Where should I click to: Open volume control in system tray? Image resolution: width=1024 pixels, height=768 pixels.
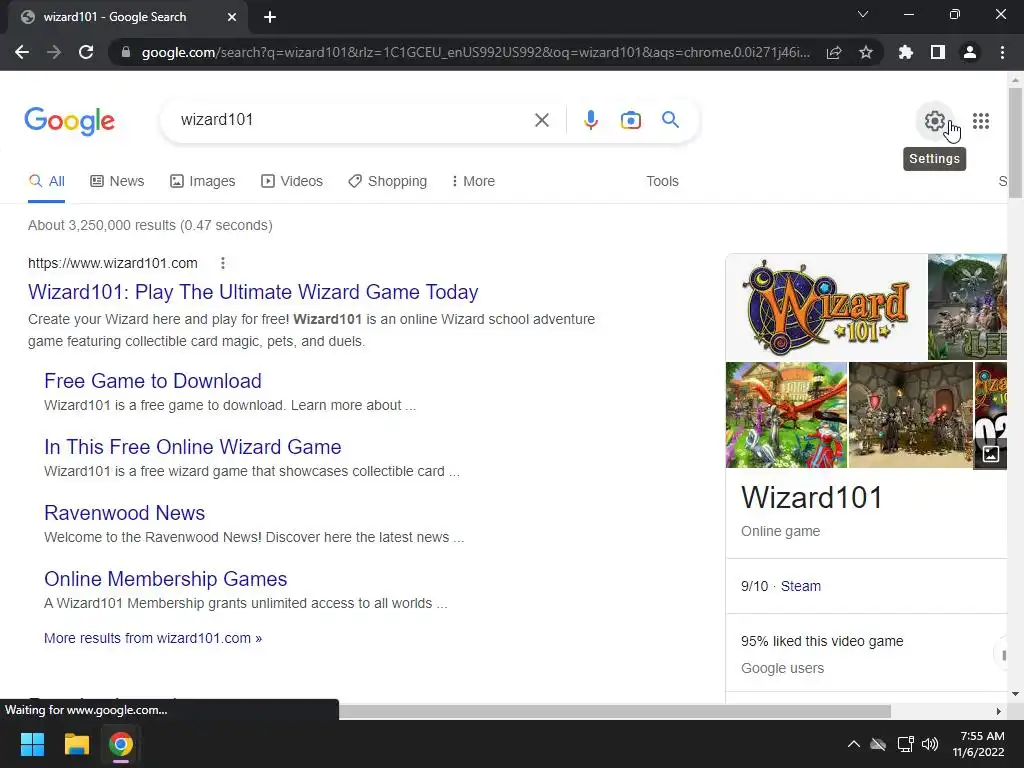930,744
